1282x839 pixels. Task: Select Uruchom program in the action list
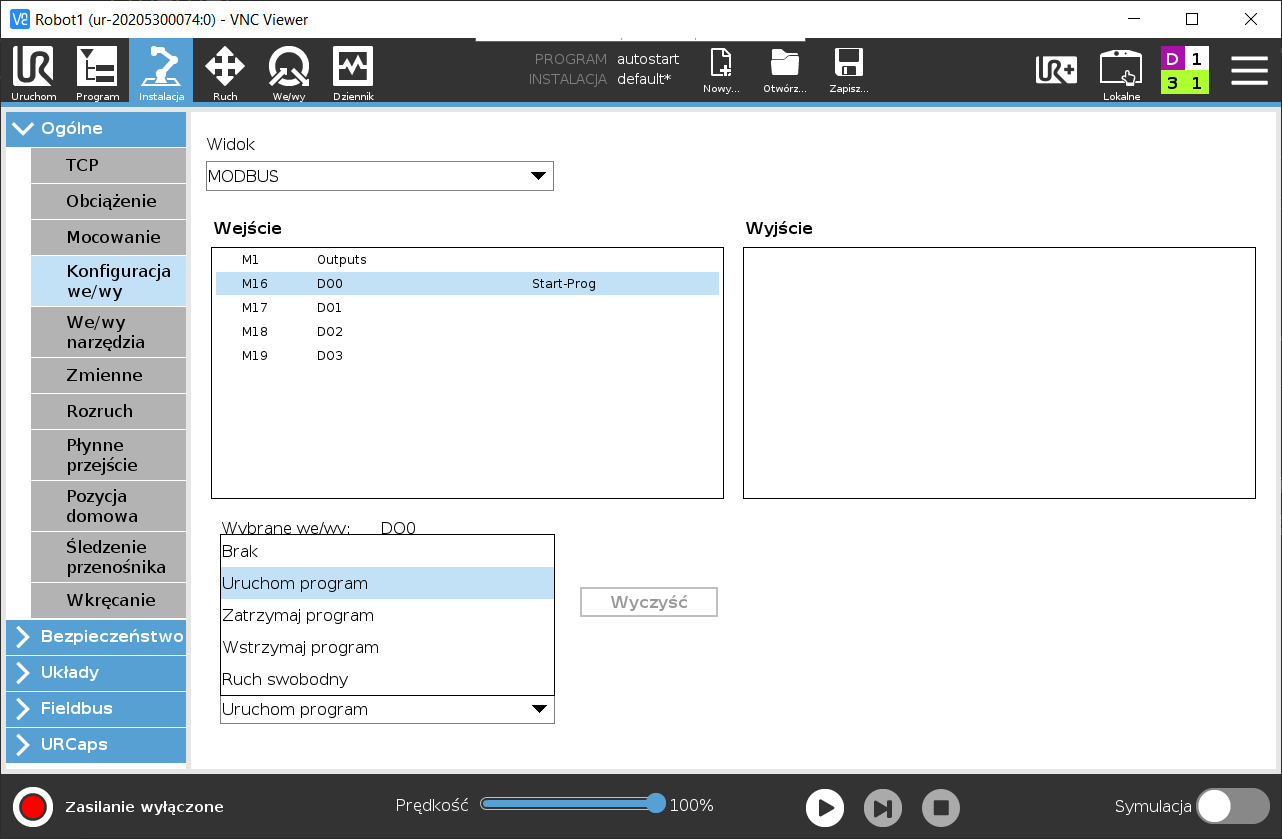pyautogui.click(x=387, y=583)
